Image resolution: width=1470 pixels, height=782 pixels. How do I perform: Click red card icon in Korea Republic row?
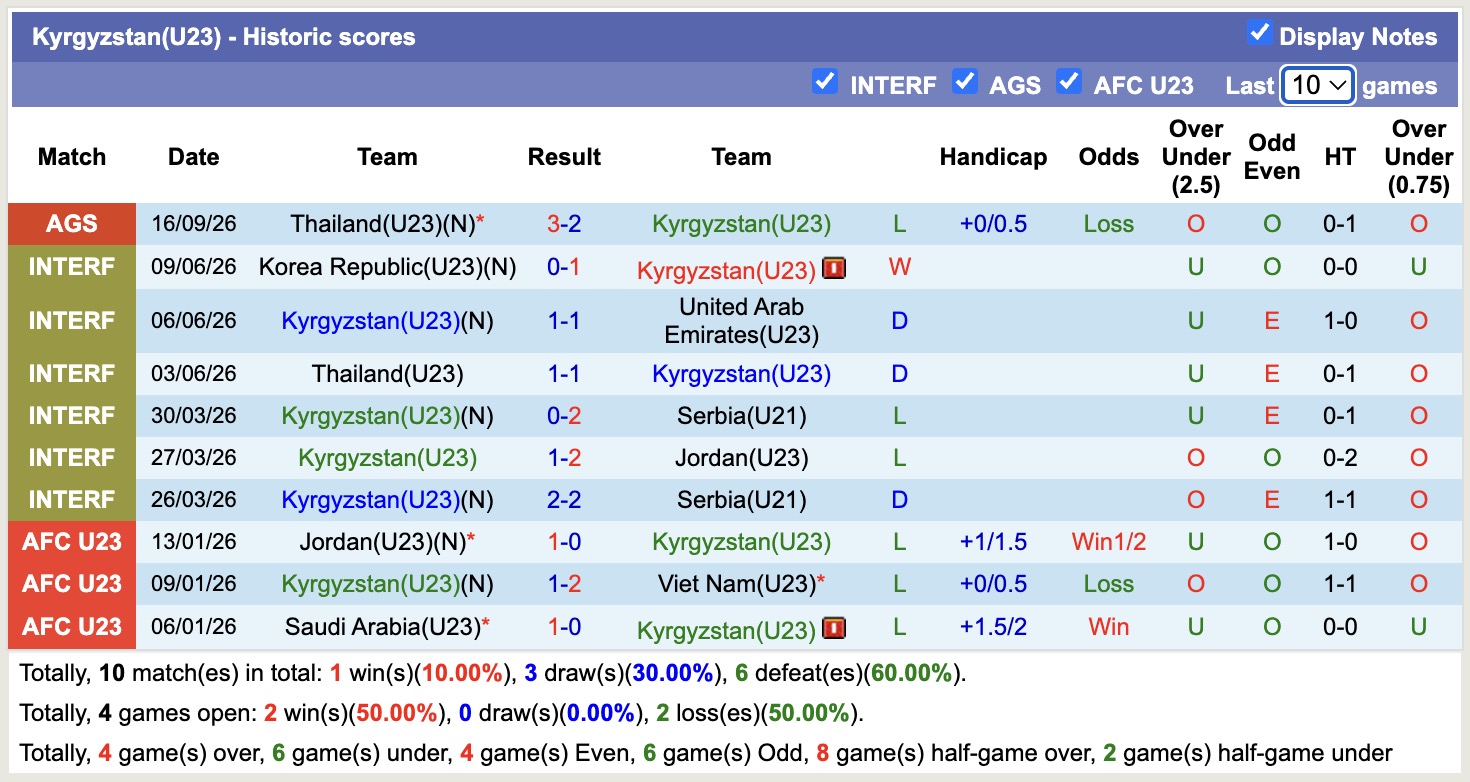(x=834, y=268)
